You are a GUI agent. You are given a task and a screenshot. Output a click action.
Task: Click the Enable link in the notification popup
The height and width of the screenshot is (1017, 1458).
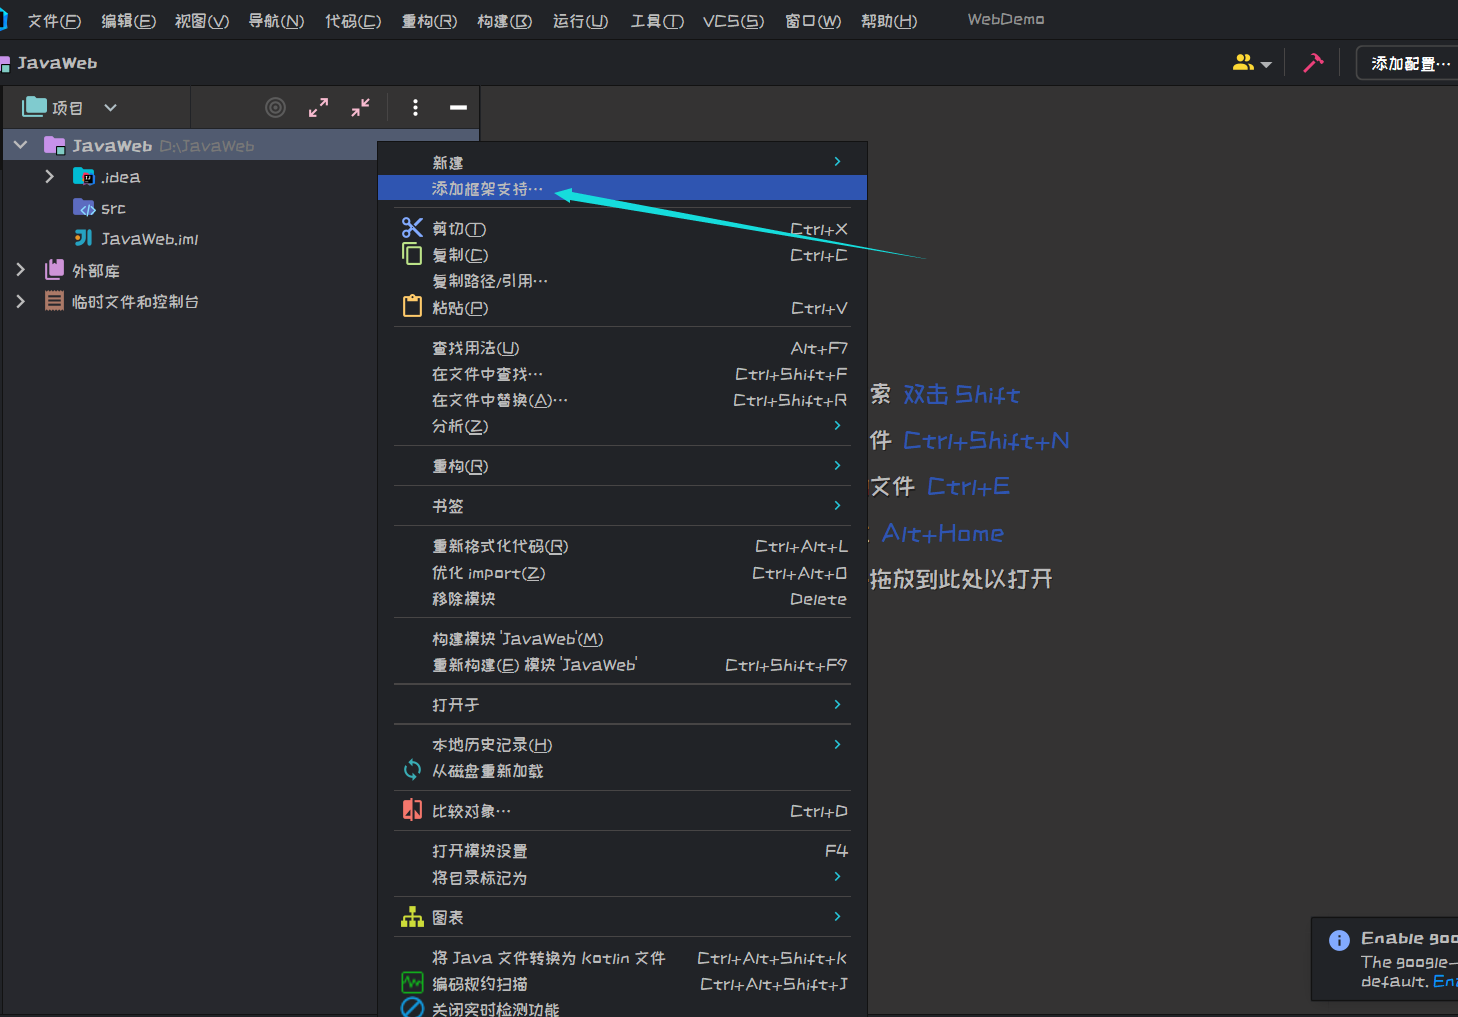pos(1447,981)
